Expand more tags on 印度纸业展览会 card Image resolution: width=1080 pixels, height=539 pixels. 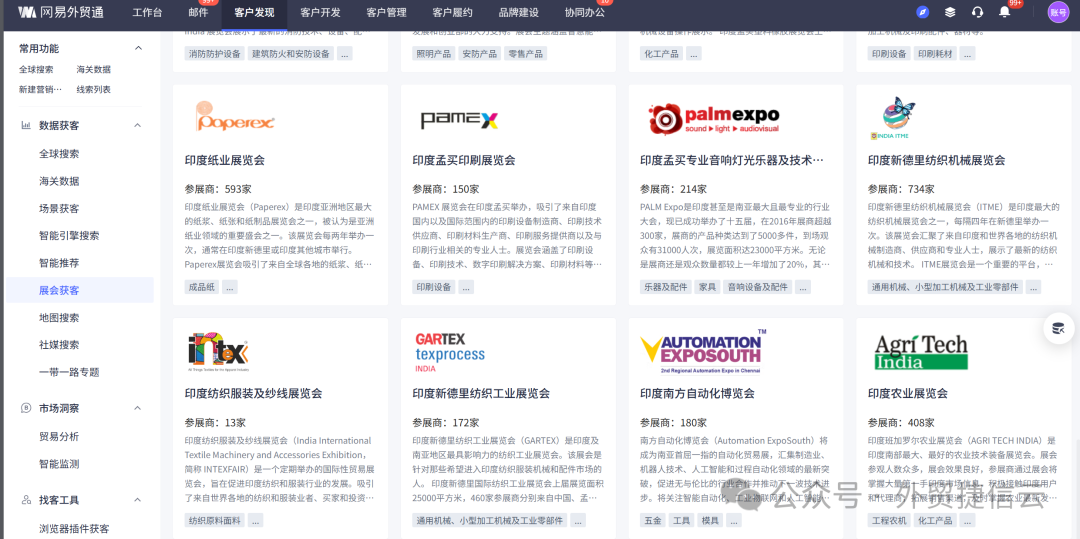230,287
